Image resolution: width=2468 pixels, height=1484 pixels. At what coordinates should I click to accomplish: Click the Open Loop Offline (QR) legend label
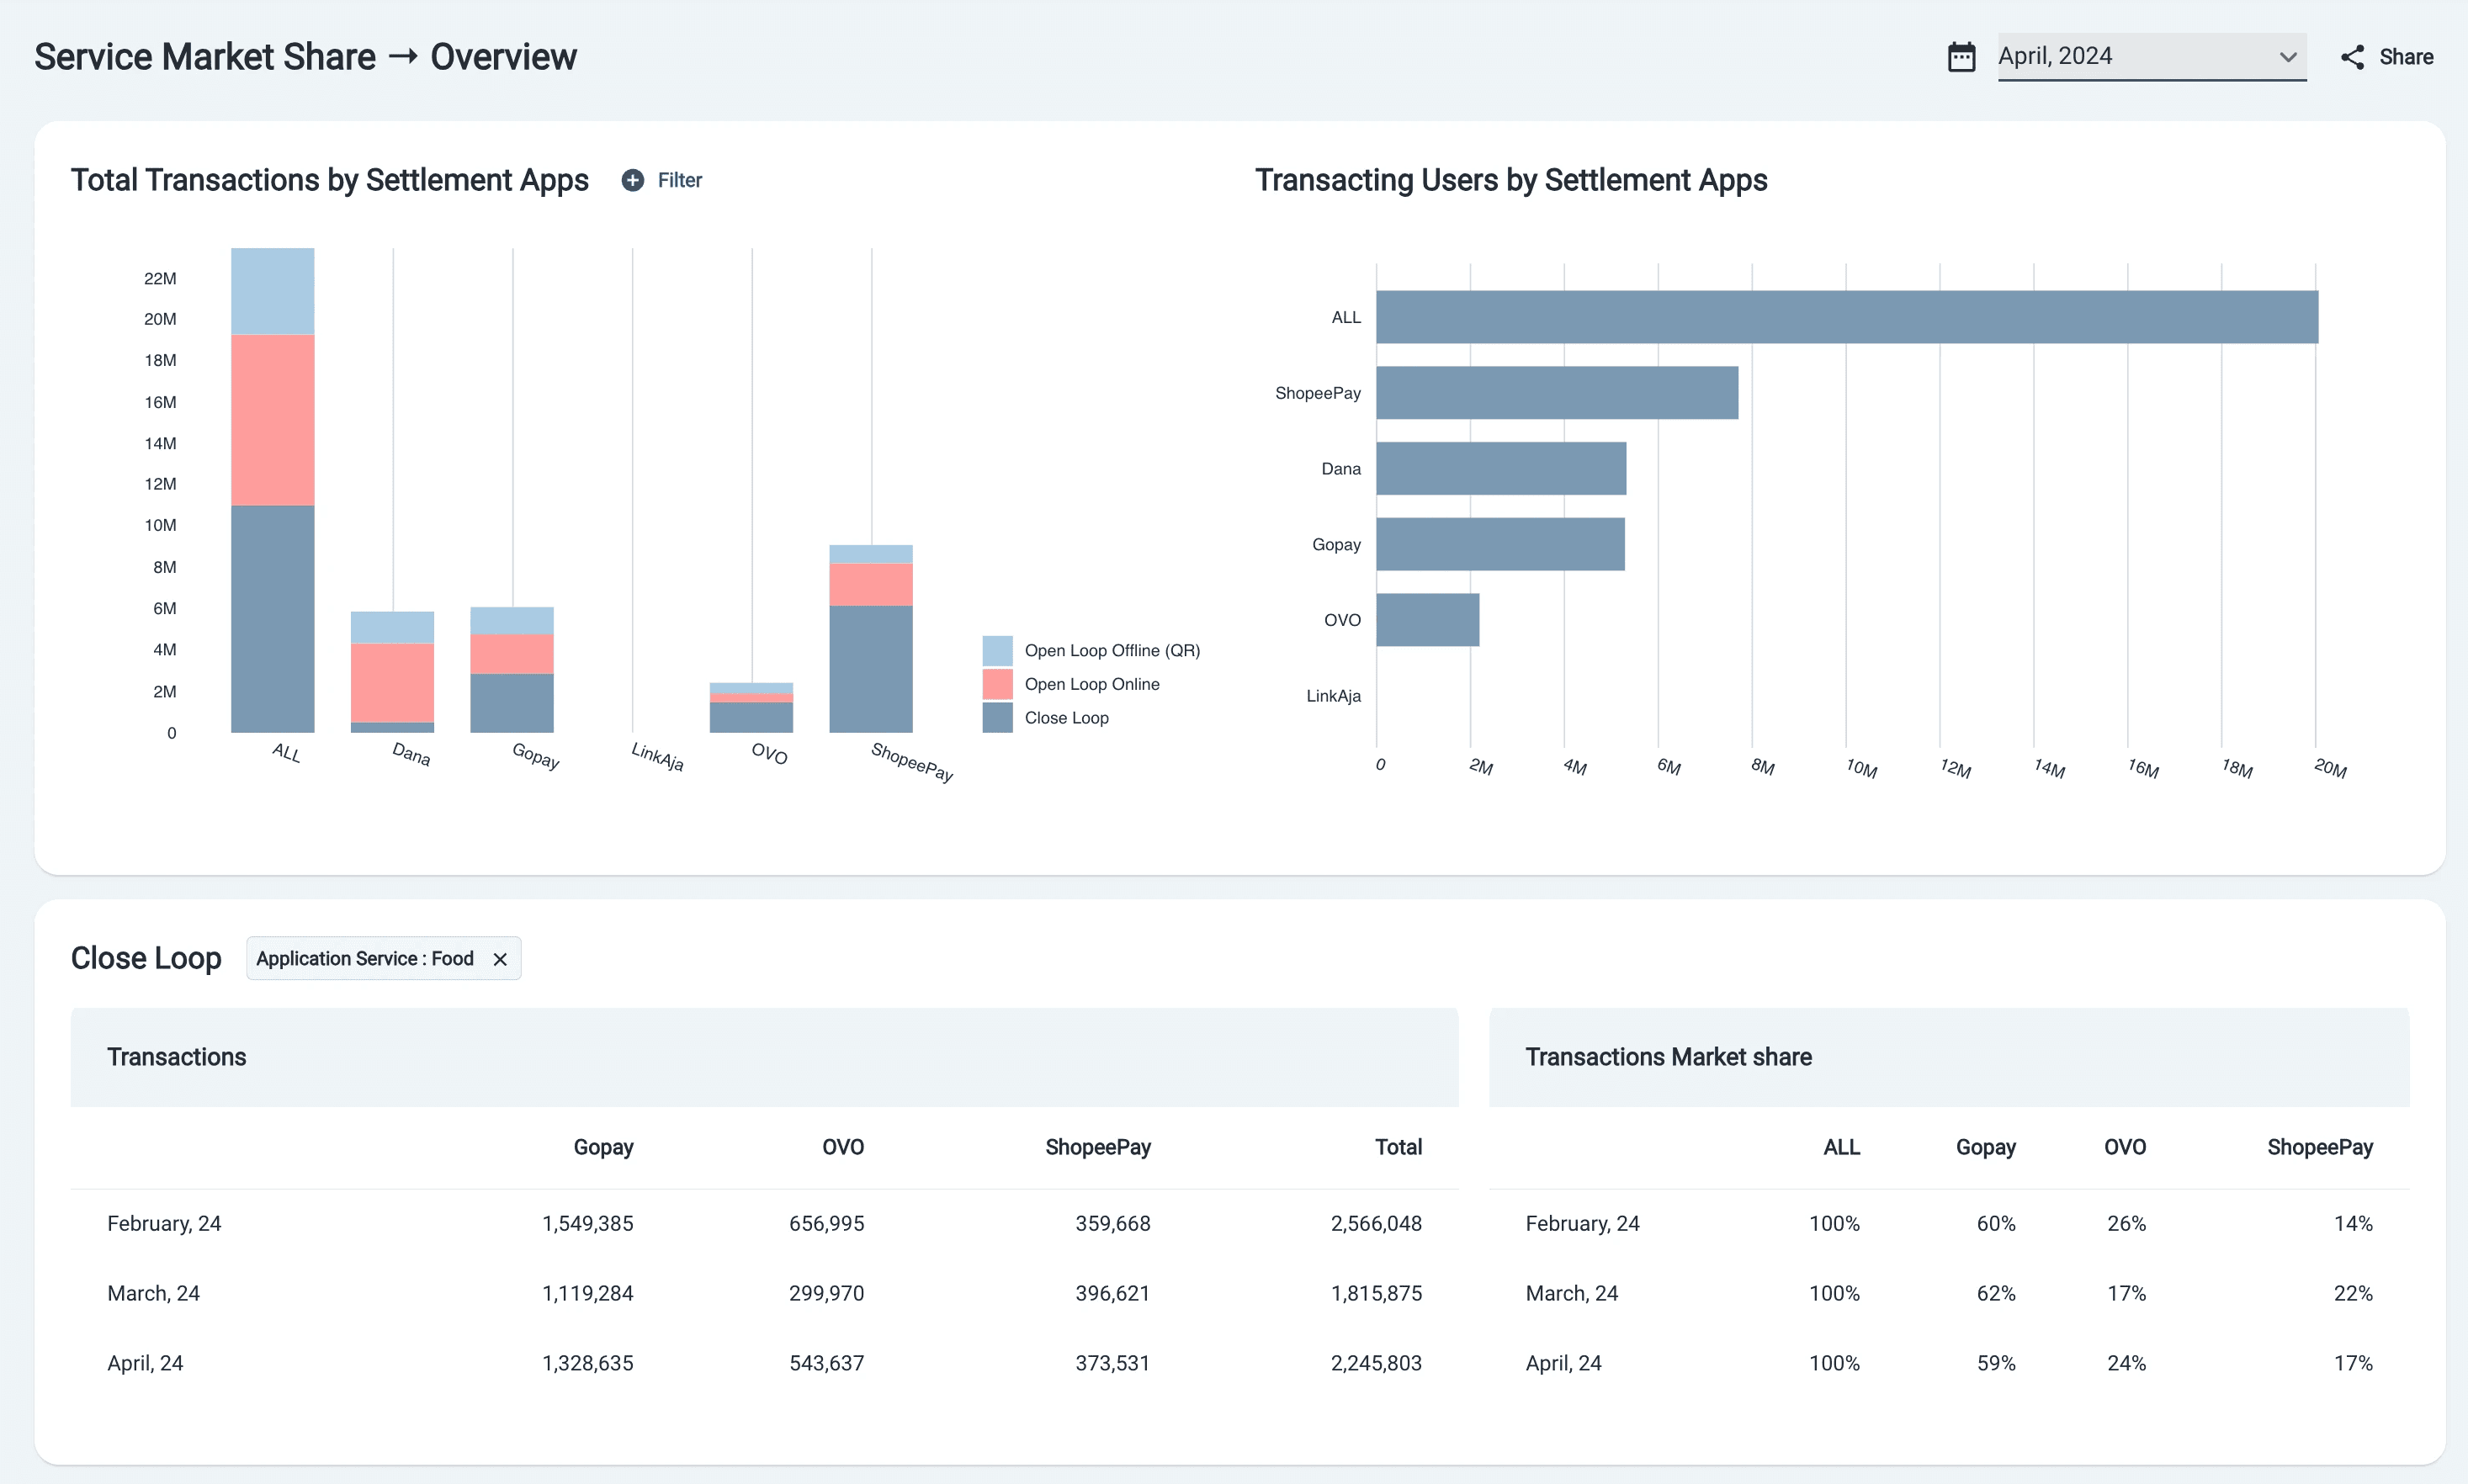(1112, 650)
